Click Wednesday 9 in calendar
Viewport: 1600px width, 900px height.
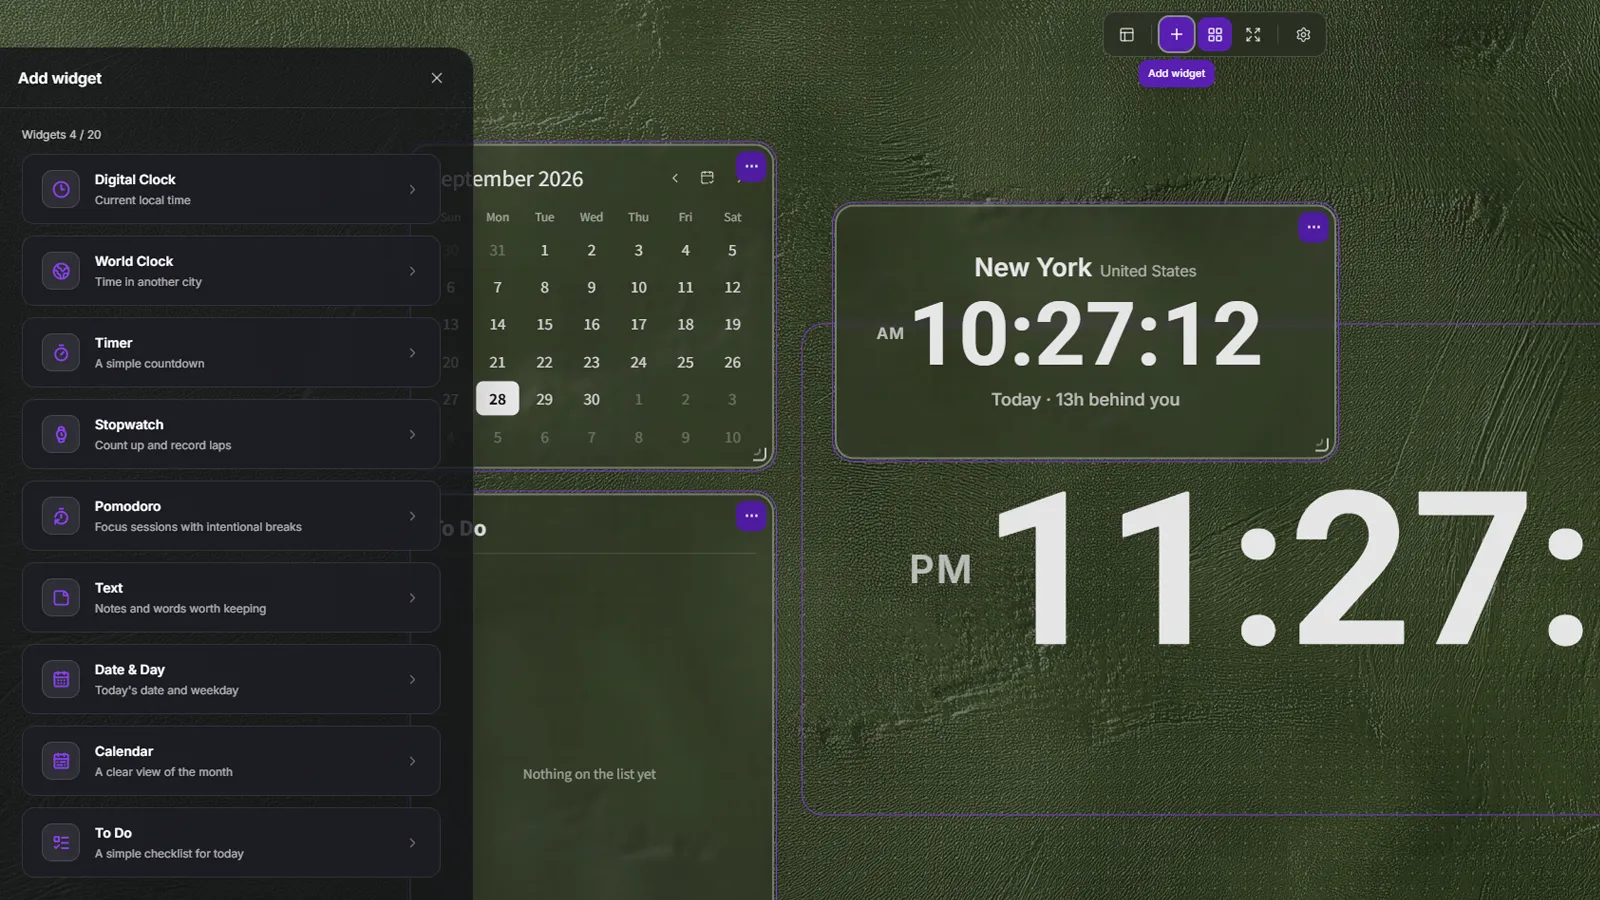tap(591, 287)
